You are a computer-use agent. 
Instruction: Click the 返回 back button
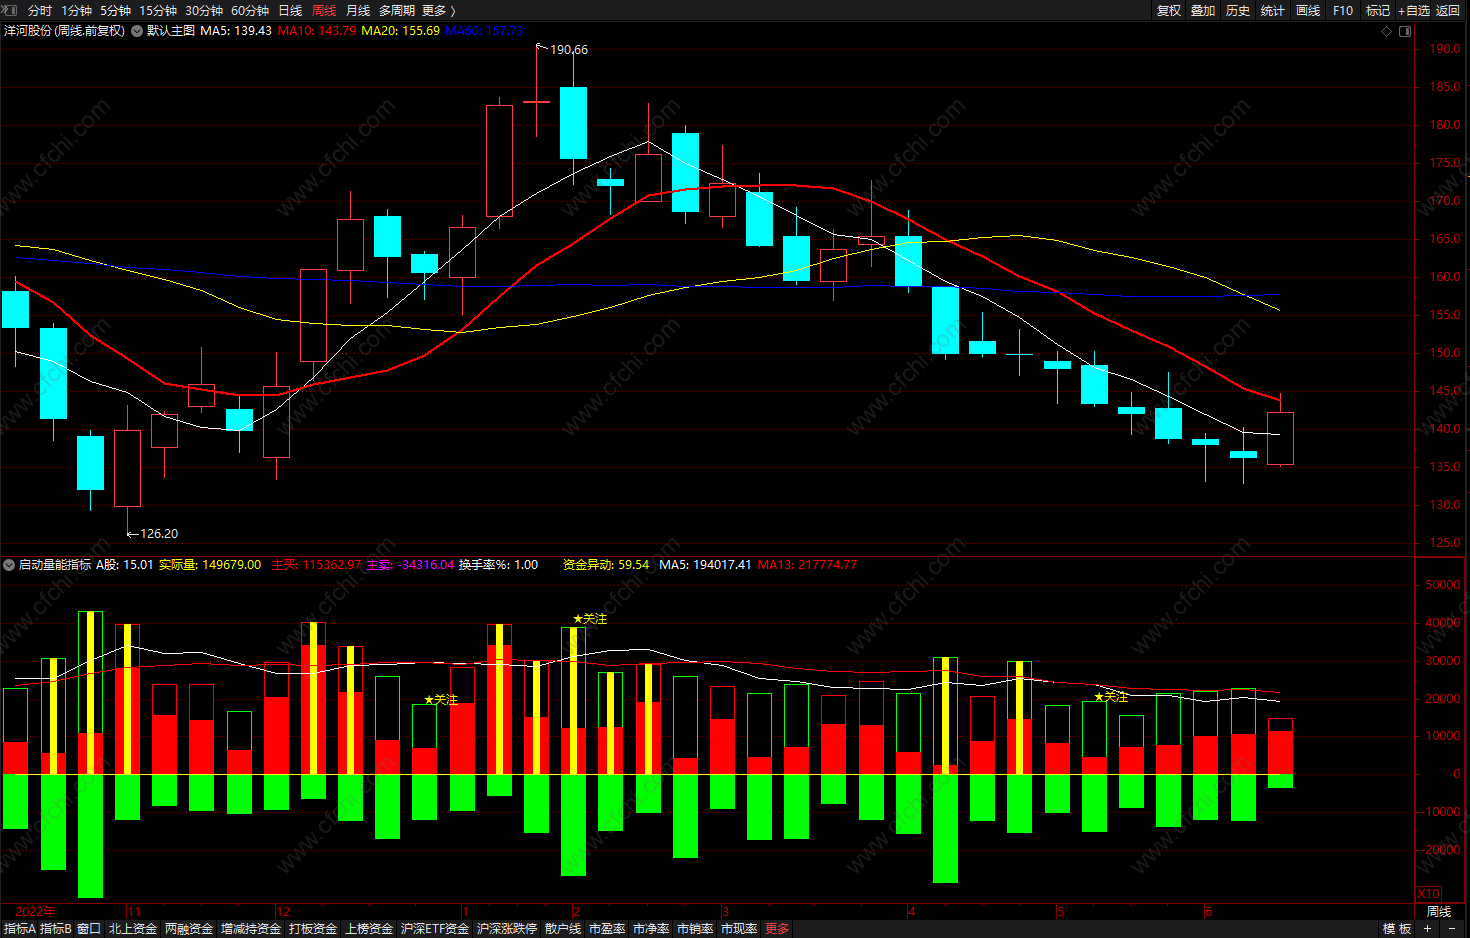(1448, 10)
